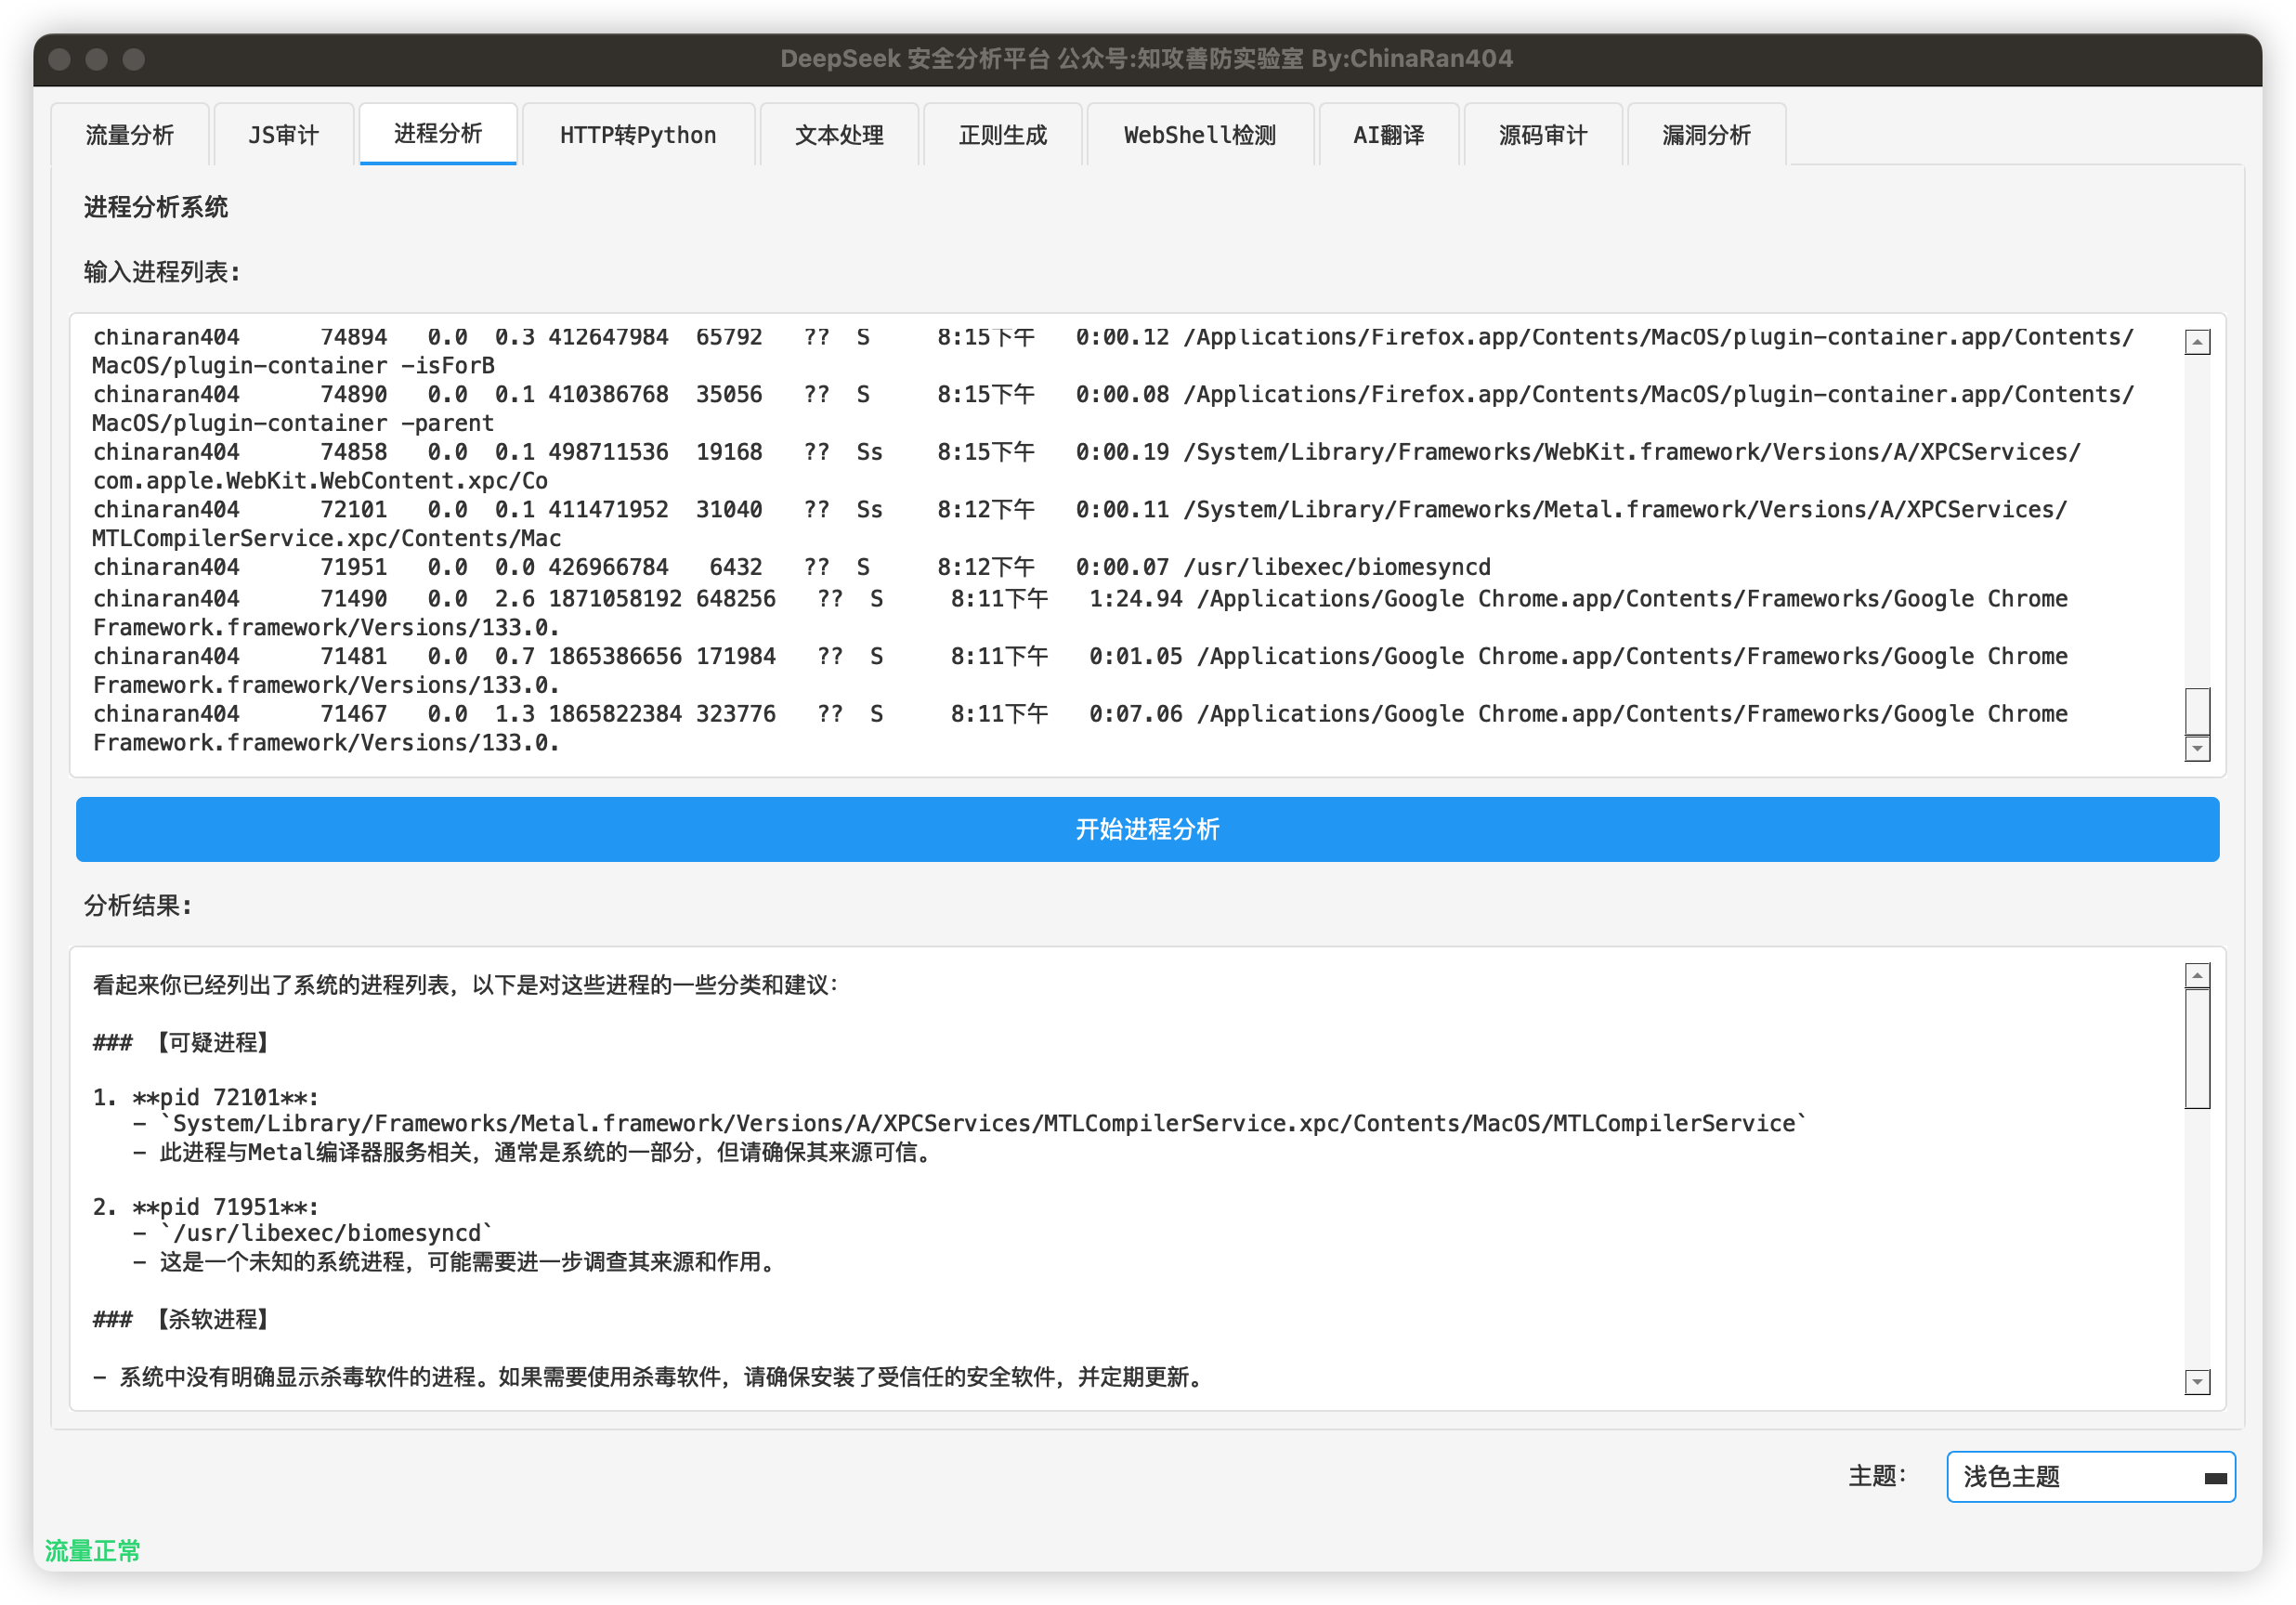The width and height of the screenshot is (2296, 1605).
Task: Expand the 浅色主题 theme dropdown
Action: pos(2090,1477)
